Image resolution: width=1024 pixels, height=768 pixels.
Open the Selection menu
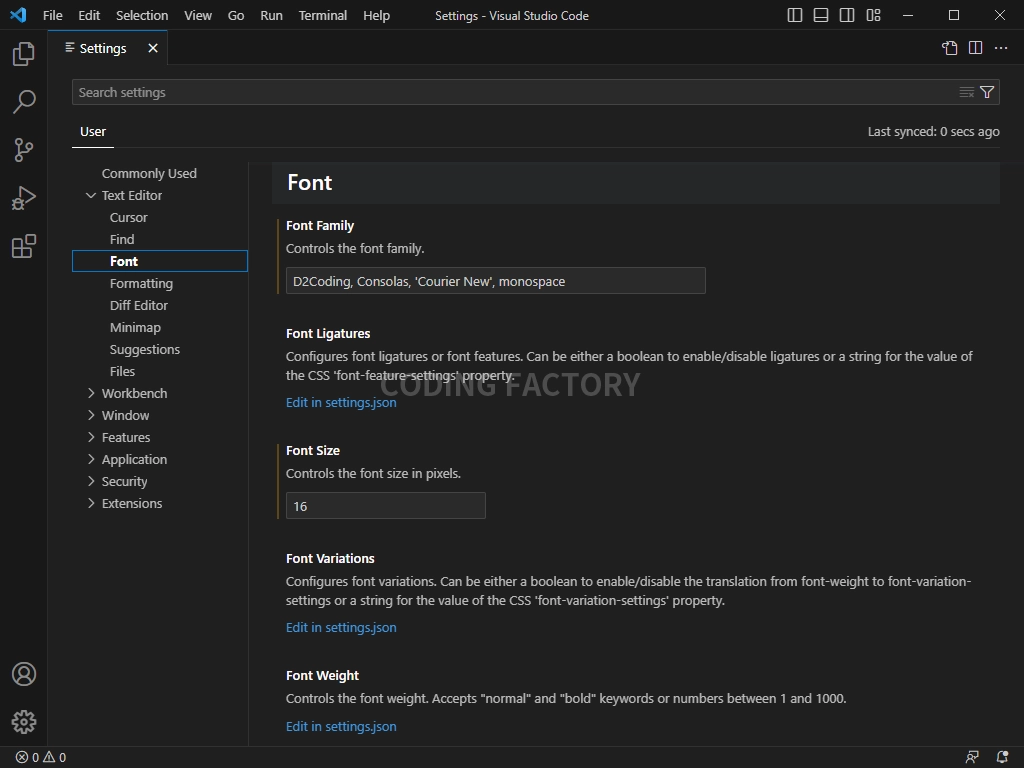[x=142, y=15]
